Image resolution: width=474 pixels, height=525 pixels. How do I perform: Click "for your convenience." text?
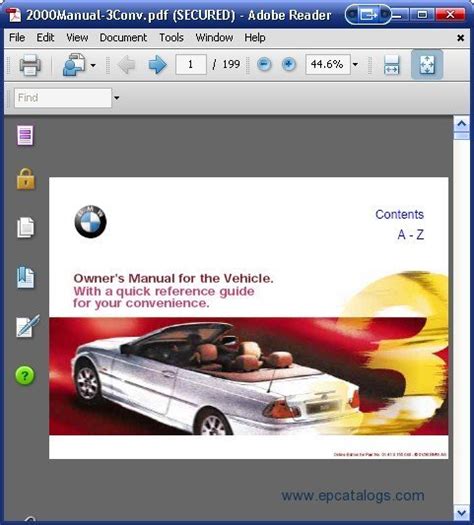click(x=141, y=303)
